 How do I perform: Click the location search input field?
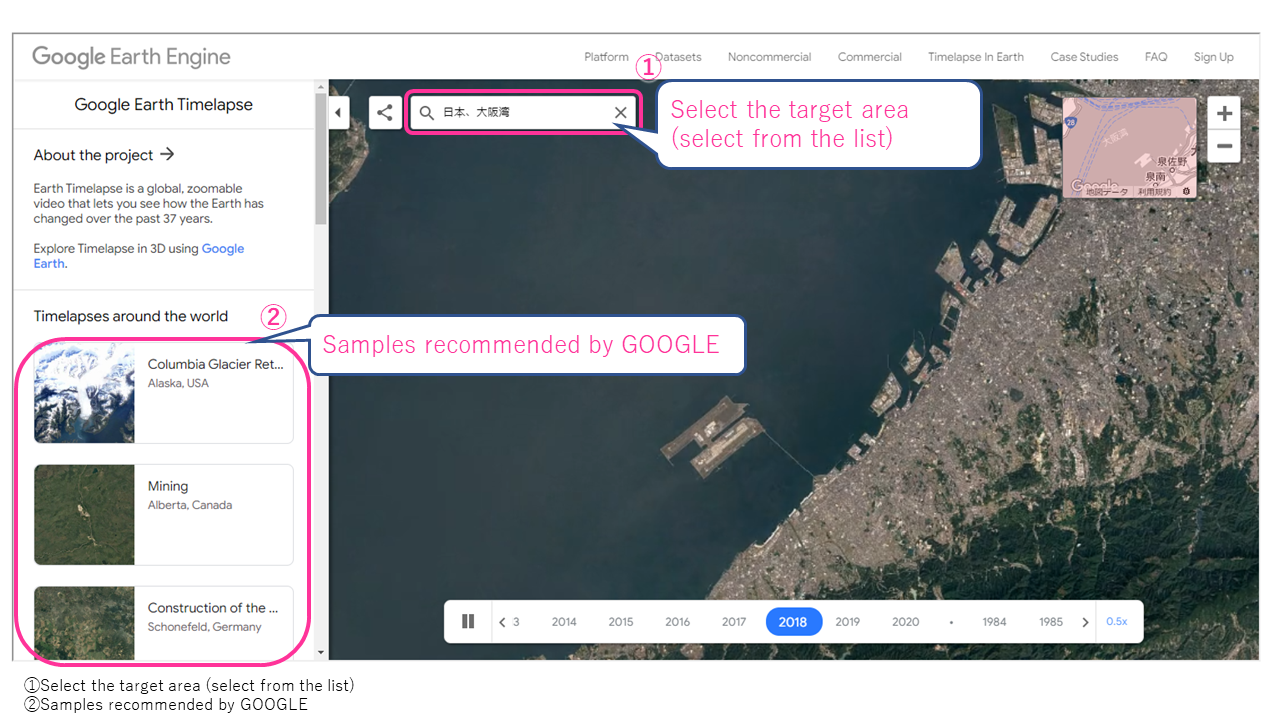523,113
